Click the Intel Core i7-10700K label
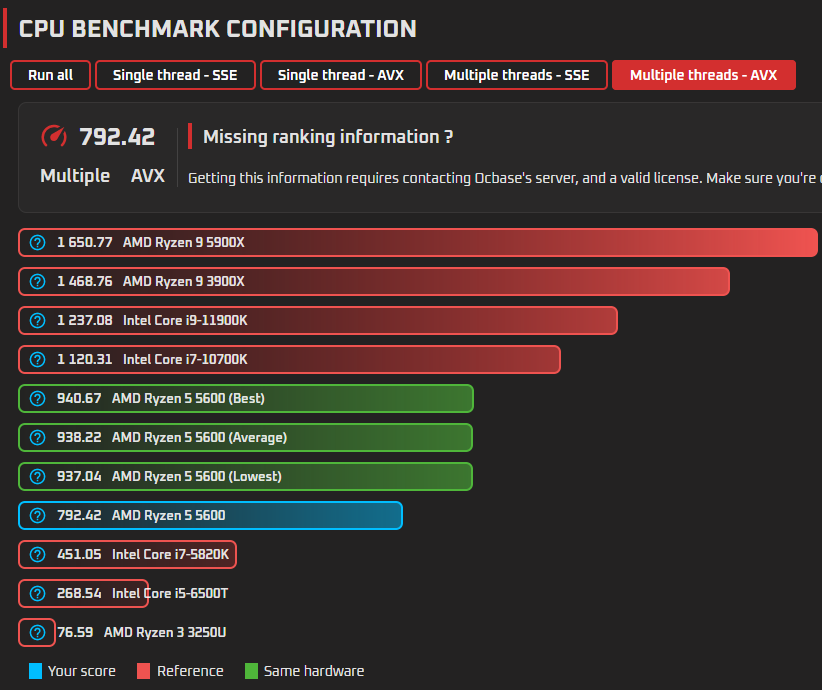This screenshot has height=690, width=822. point(185,360)
